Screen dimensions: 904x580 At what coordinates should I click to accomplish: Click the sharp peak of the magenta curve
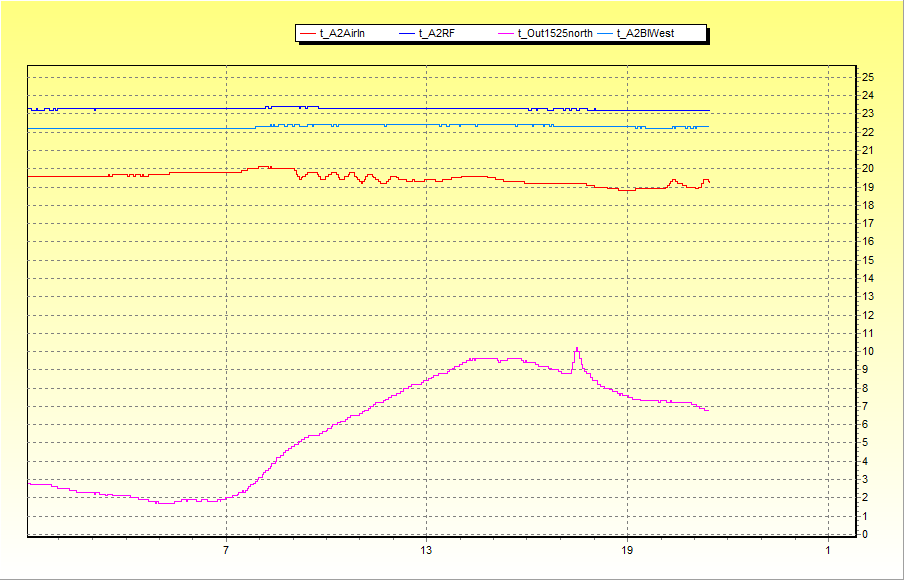tap(577, 349)
